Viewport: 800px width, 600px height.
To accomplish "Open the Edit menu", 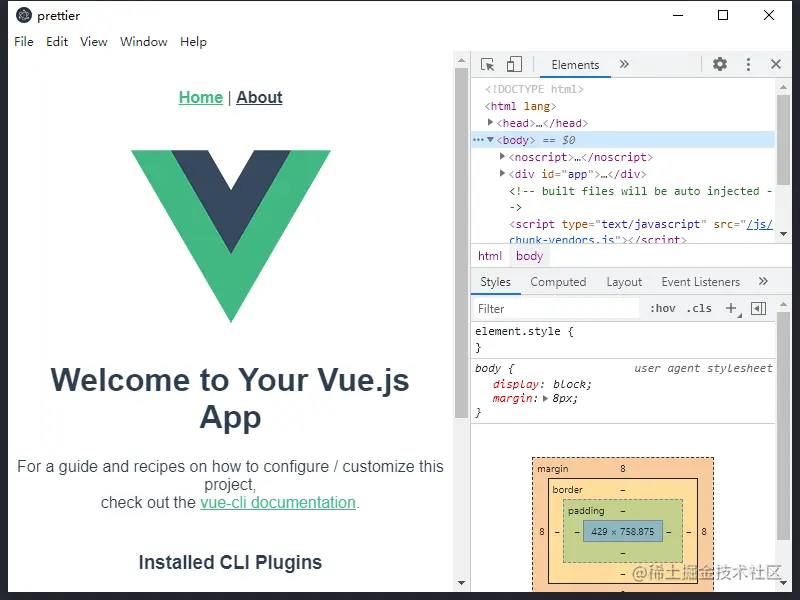I will coord(57,41).
